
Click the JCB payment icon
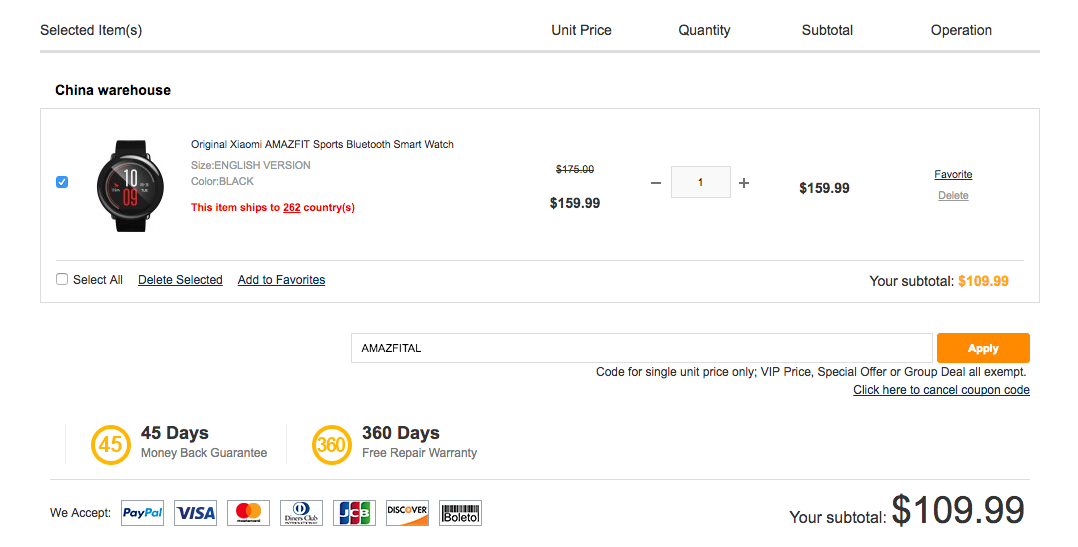pos(354,513)
